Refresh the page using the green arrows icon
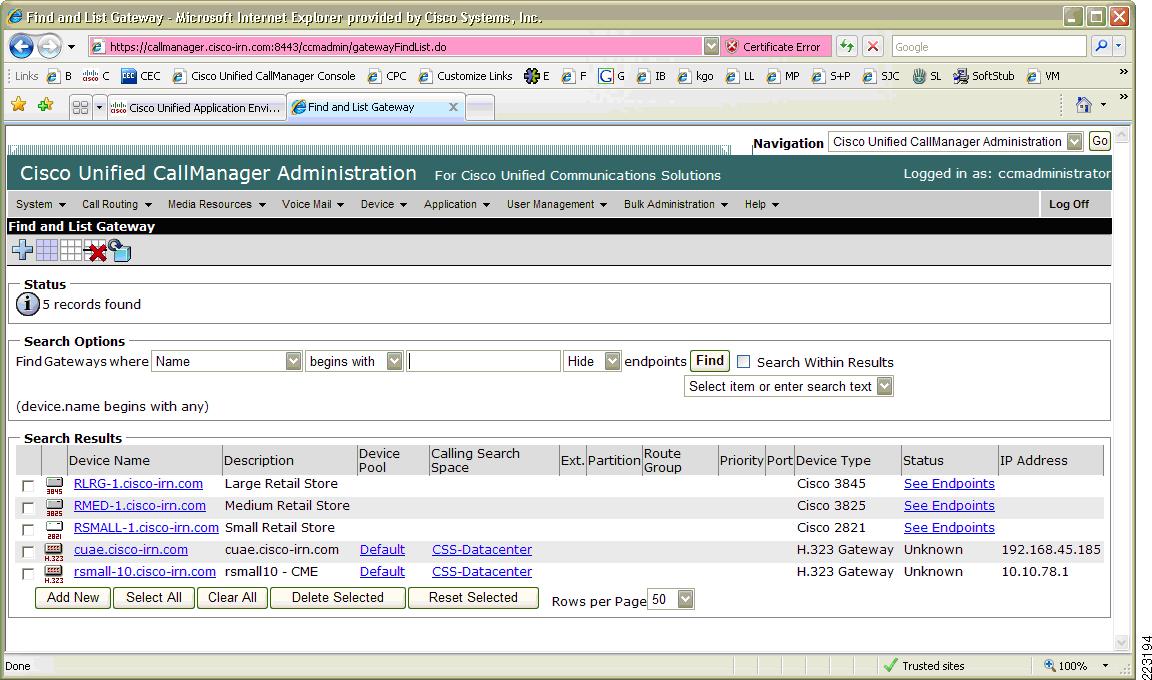This screenshot has width=1152, height=680. tap(847, 46)
